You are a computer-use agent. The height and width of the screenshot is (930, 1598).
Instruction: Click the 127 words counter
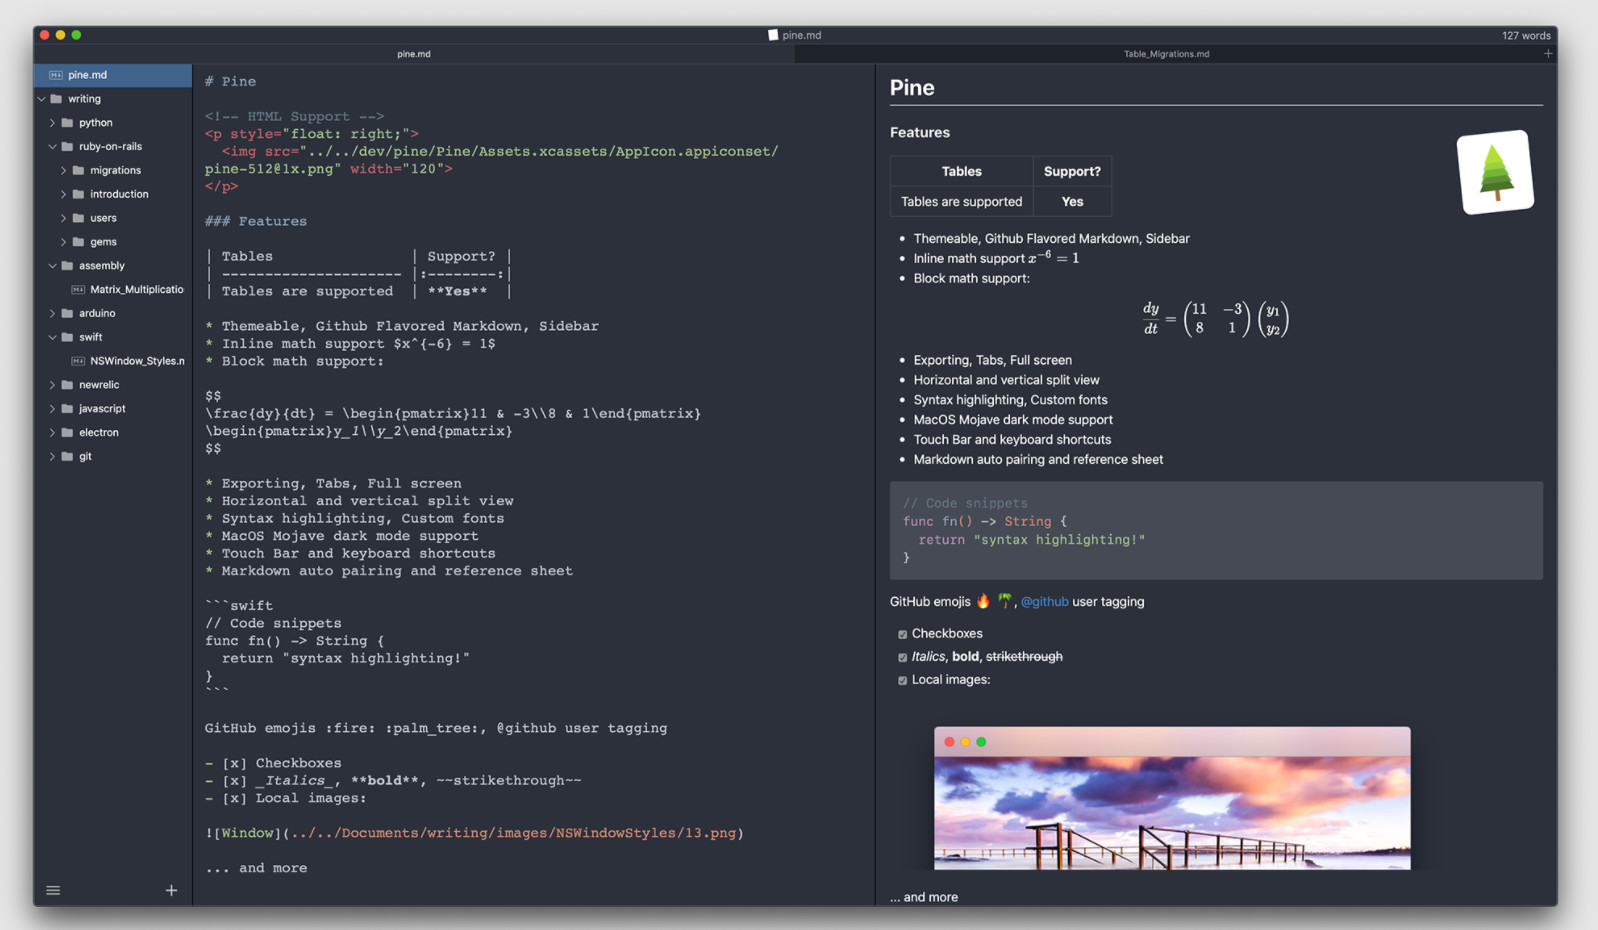click(1526, 35)
